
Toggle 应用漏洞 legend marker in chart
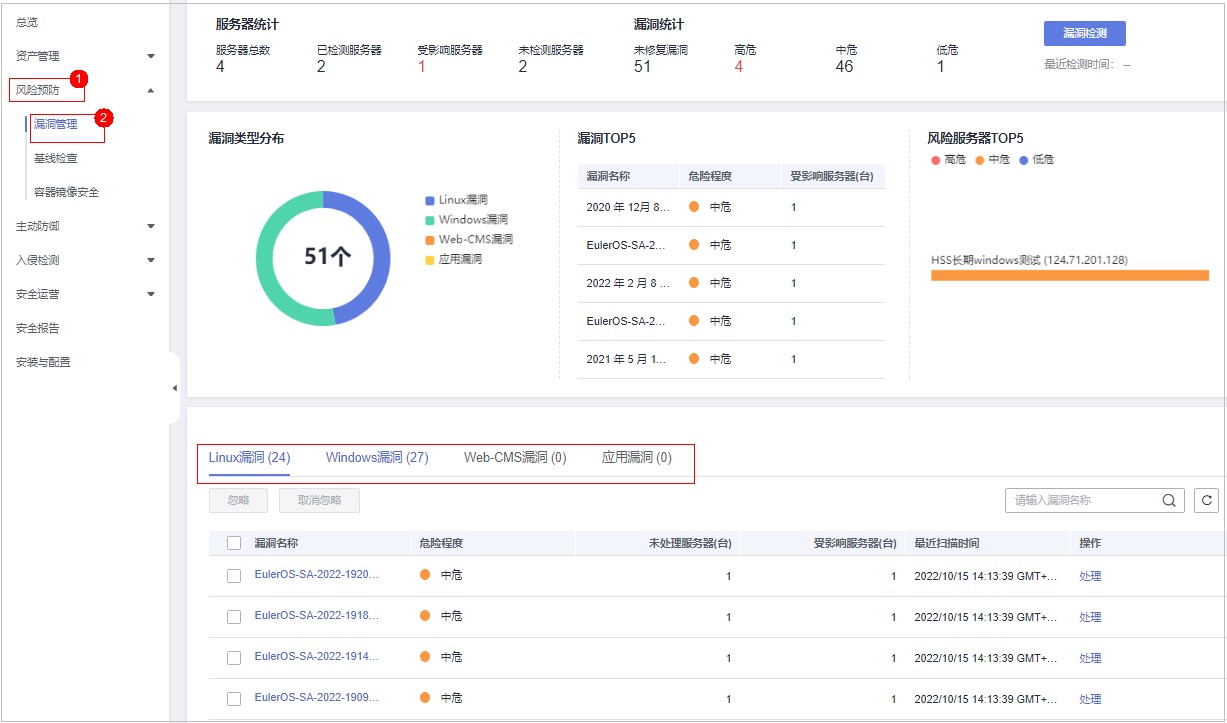pos(430,259)
